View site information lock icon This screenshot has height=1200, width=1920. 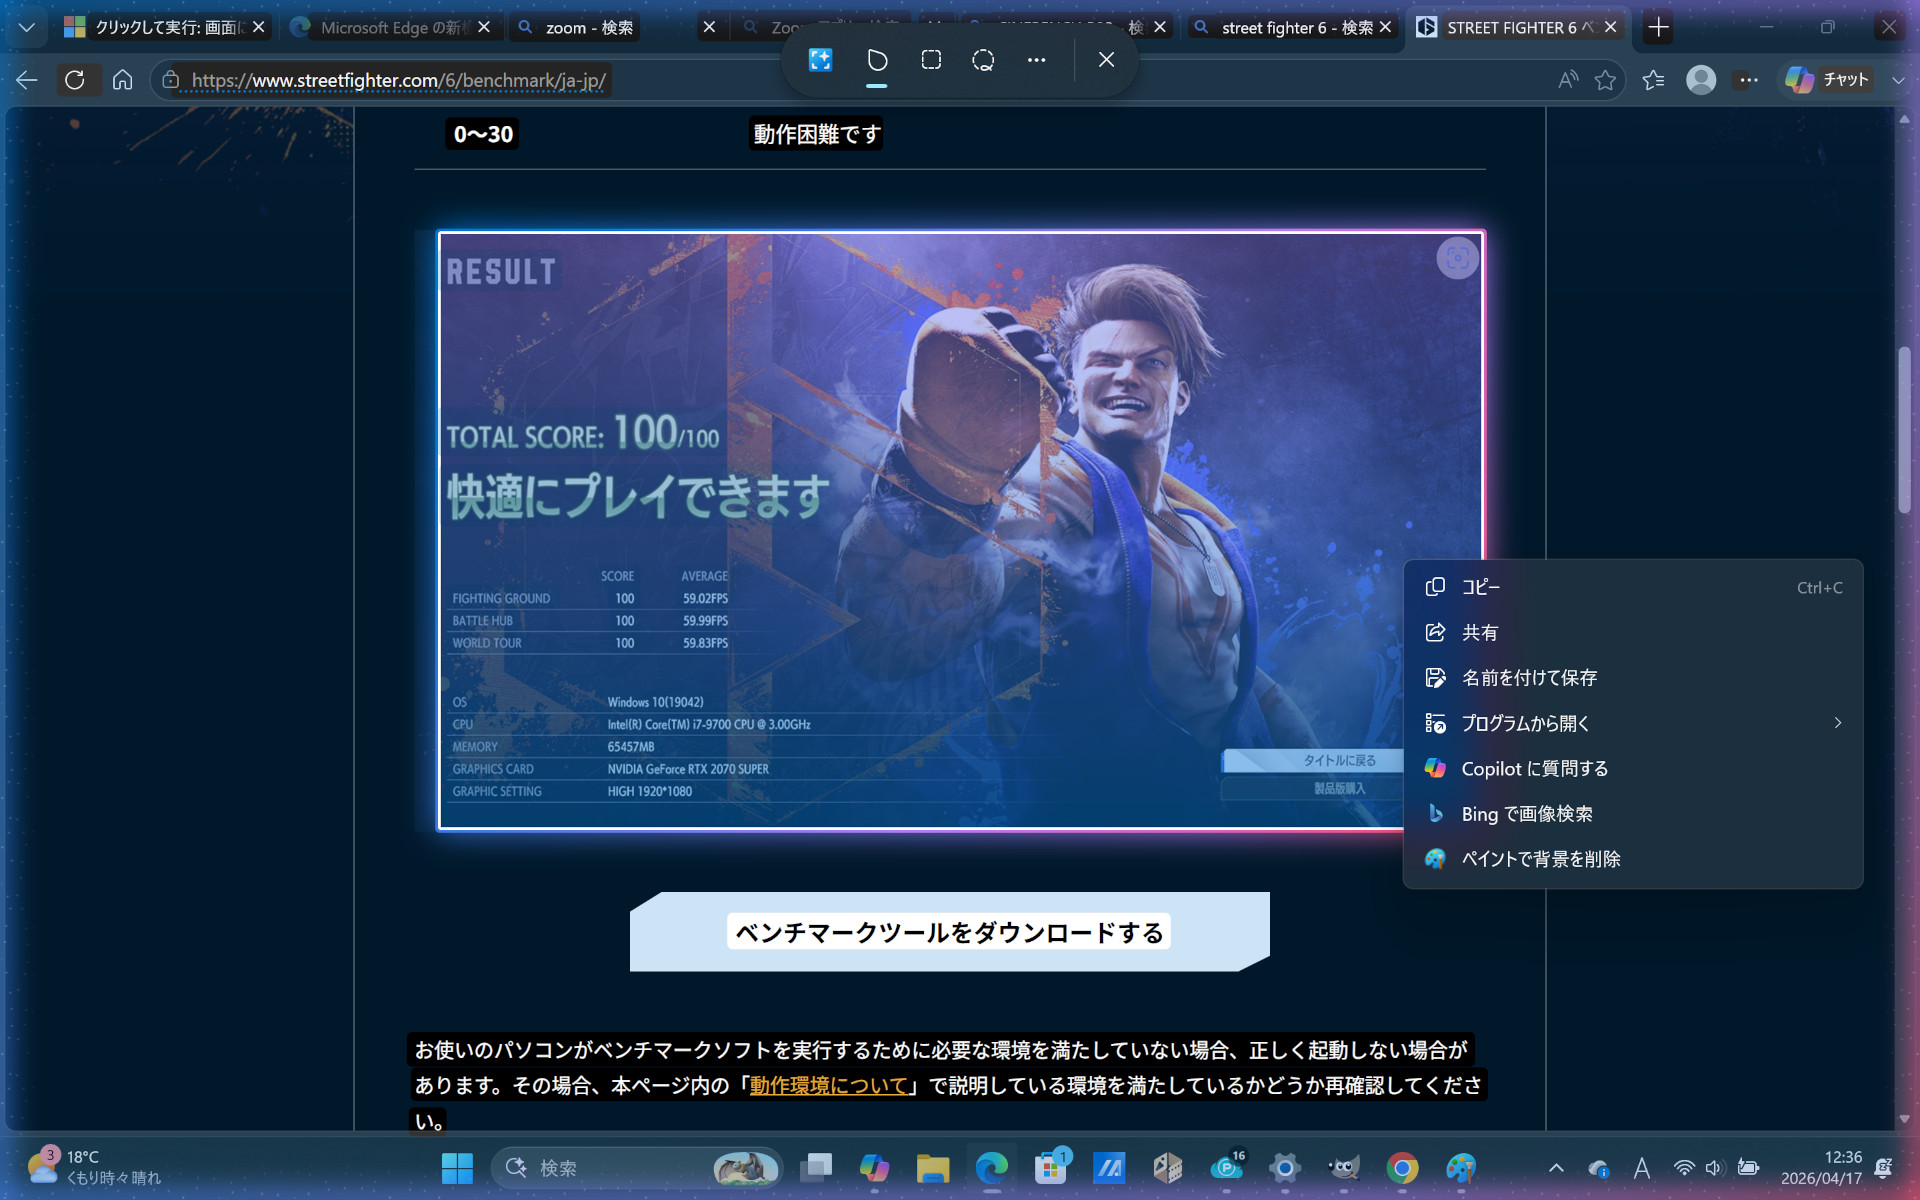tap(171, 80)
